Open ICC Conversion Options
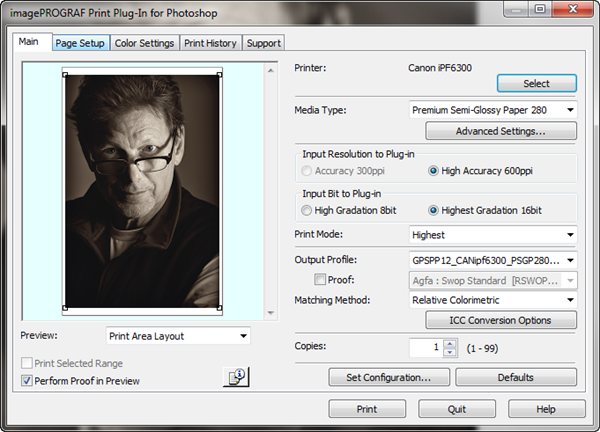The width and height of the screenshot is (600, 432). [500, 321]
